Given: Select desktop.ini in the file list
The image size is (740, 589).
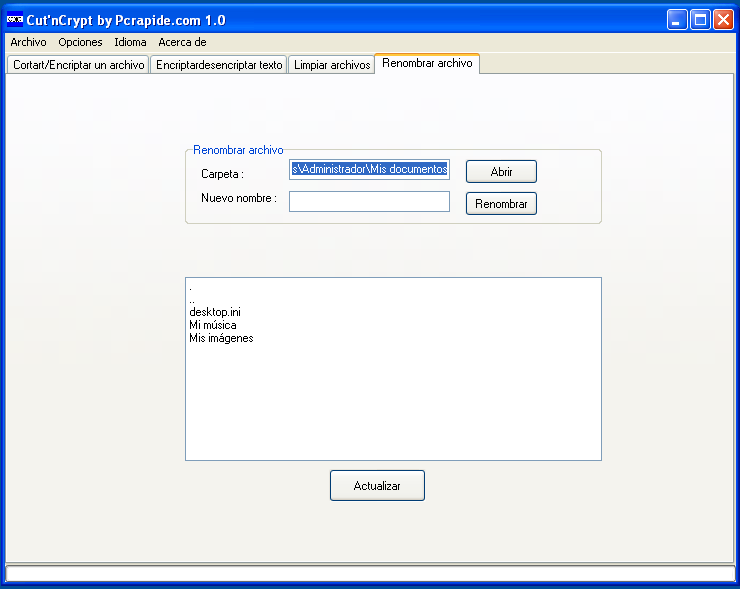Looking at the screenshot, I should pos(215,312).
